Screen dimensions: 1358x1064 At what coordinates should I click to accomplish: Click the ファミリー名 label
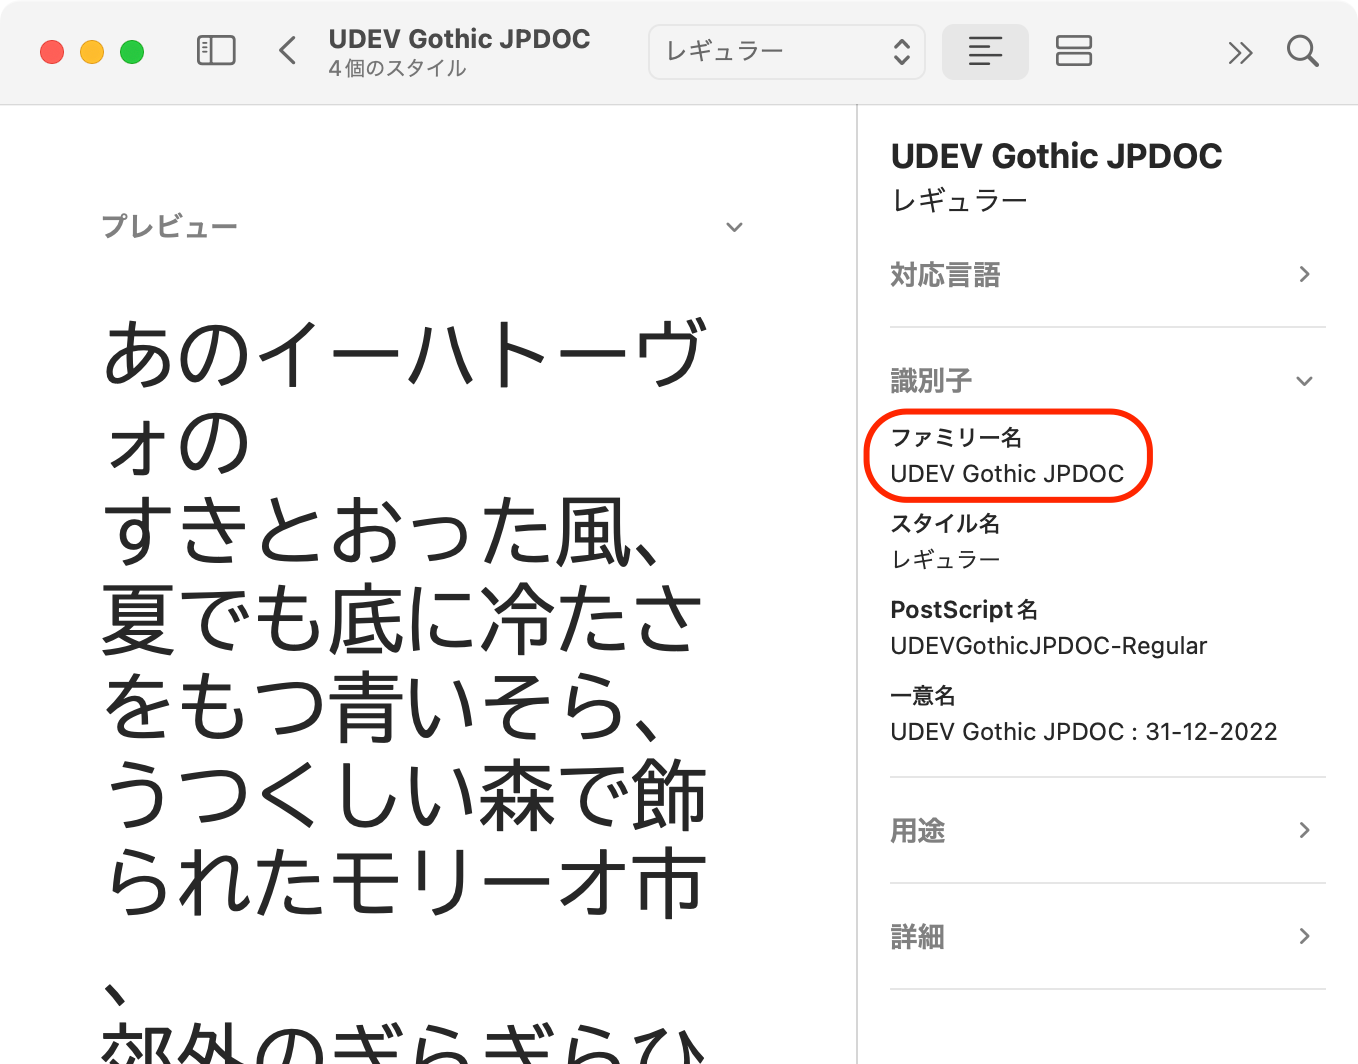956,438
